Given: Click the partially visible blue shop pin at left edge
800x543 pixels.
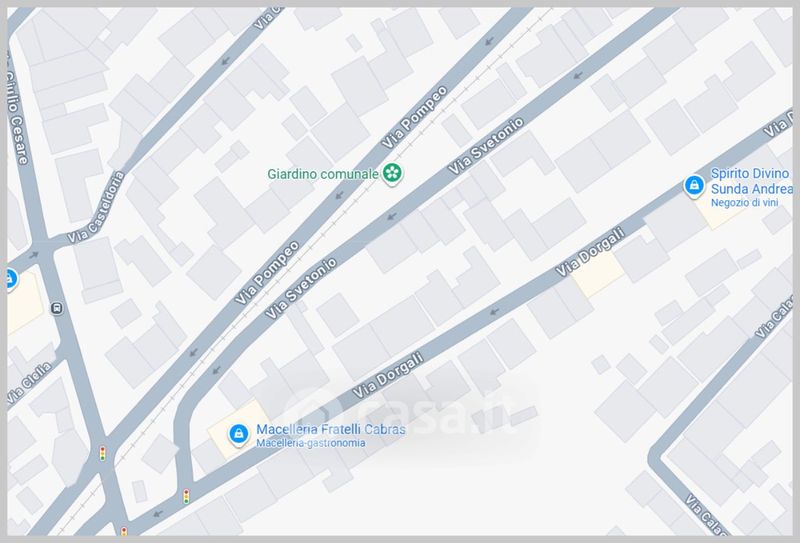Looking at the screenshot, I should (x=11, y=280).
